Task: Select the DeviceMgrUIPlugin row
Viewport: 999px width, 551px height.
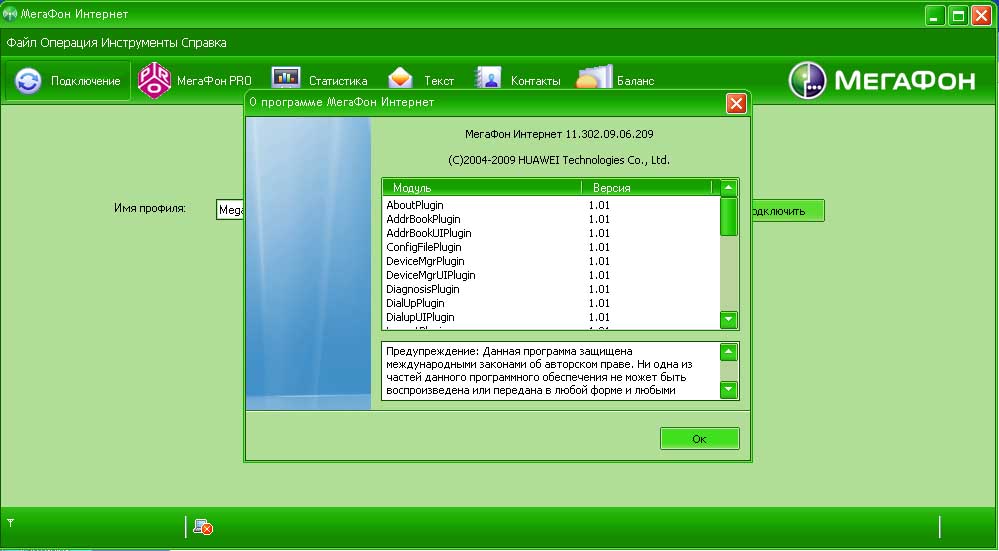Action: (x=550, y=275)
